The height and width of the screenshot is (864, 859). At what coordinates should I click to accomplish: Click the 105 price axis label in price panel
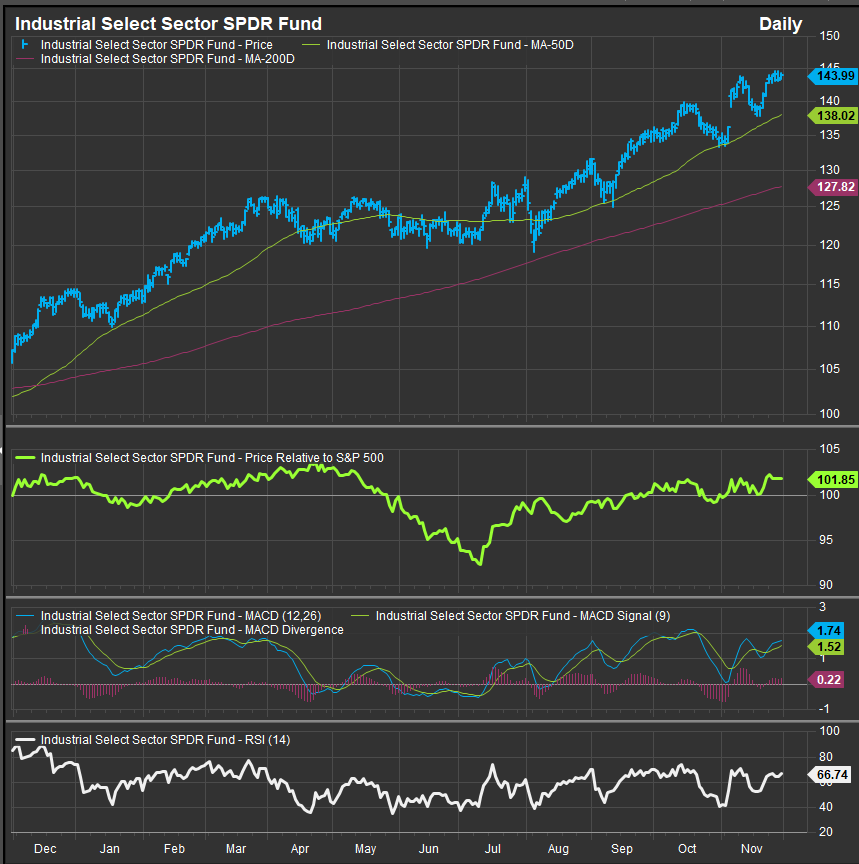(x=829, y=369)
